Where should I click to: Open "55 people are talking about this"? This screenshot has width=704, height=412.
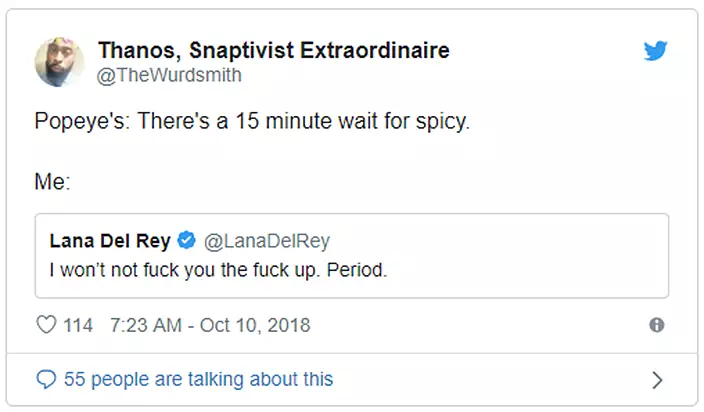pyautogui.click(x=198, y=380)
